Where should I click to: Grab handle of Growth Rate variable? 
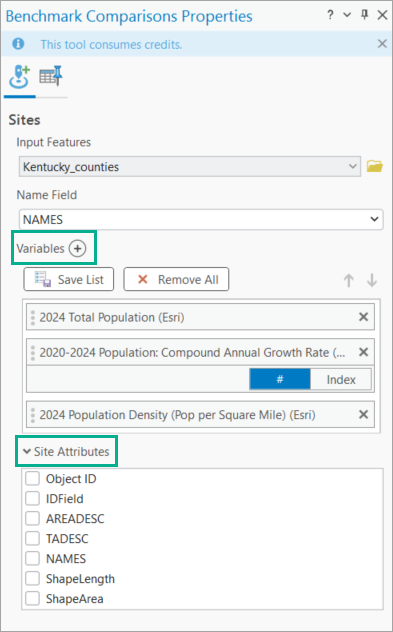click(x=33, y=352)
